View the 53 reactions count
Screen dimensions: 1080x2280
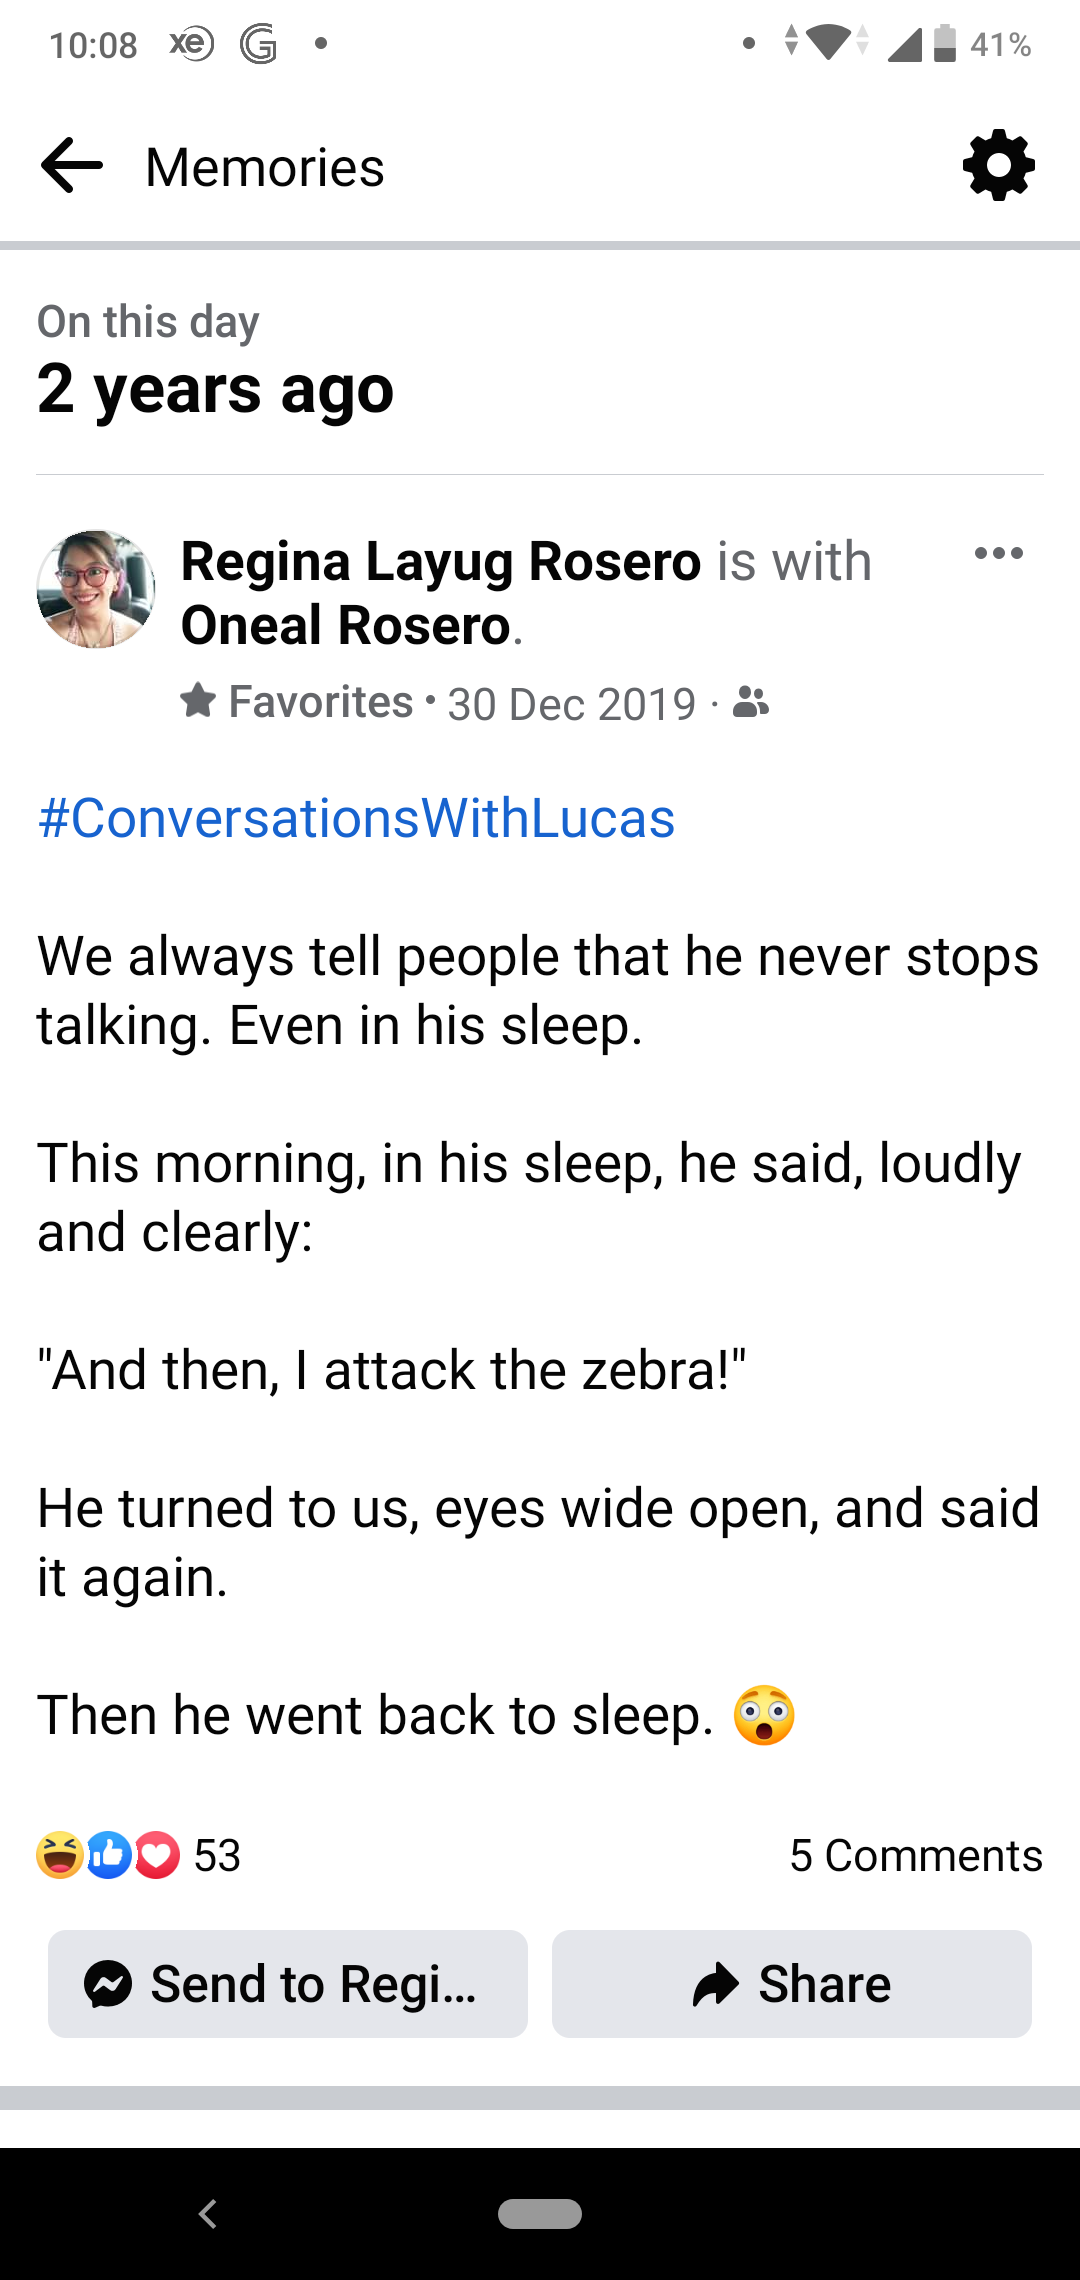pyautogui.click(x=217, y=1856)
